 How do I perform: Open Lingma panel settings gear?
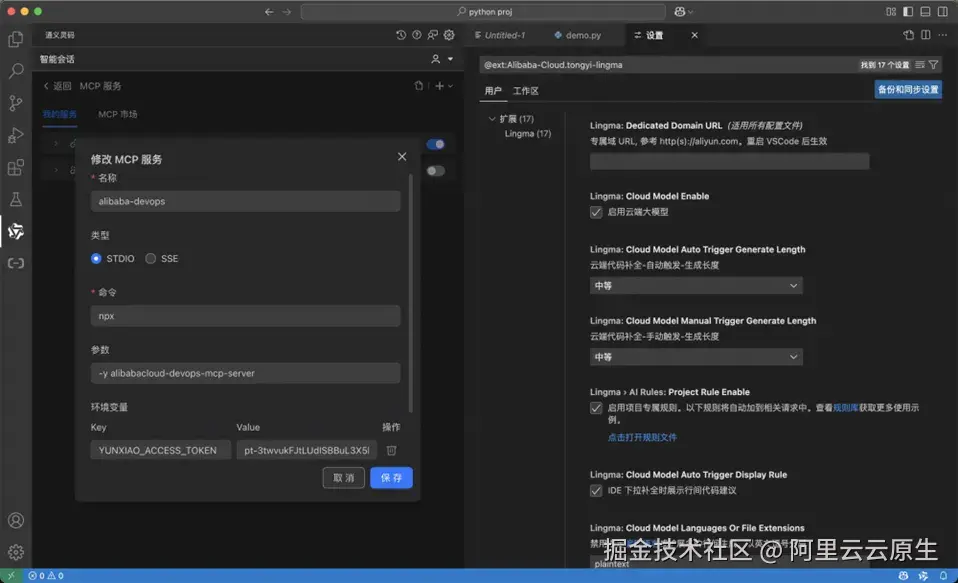tap(449, 35)
